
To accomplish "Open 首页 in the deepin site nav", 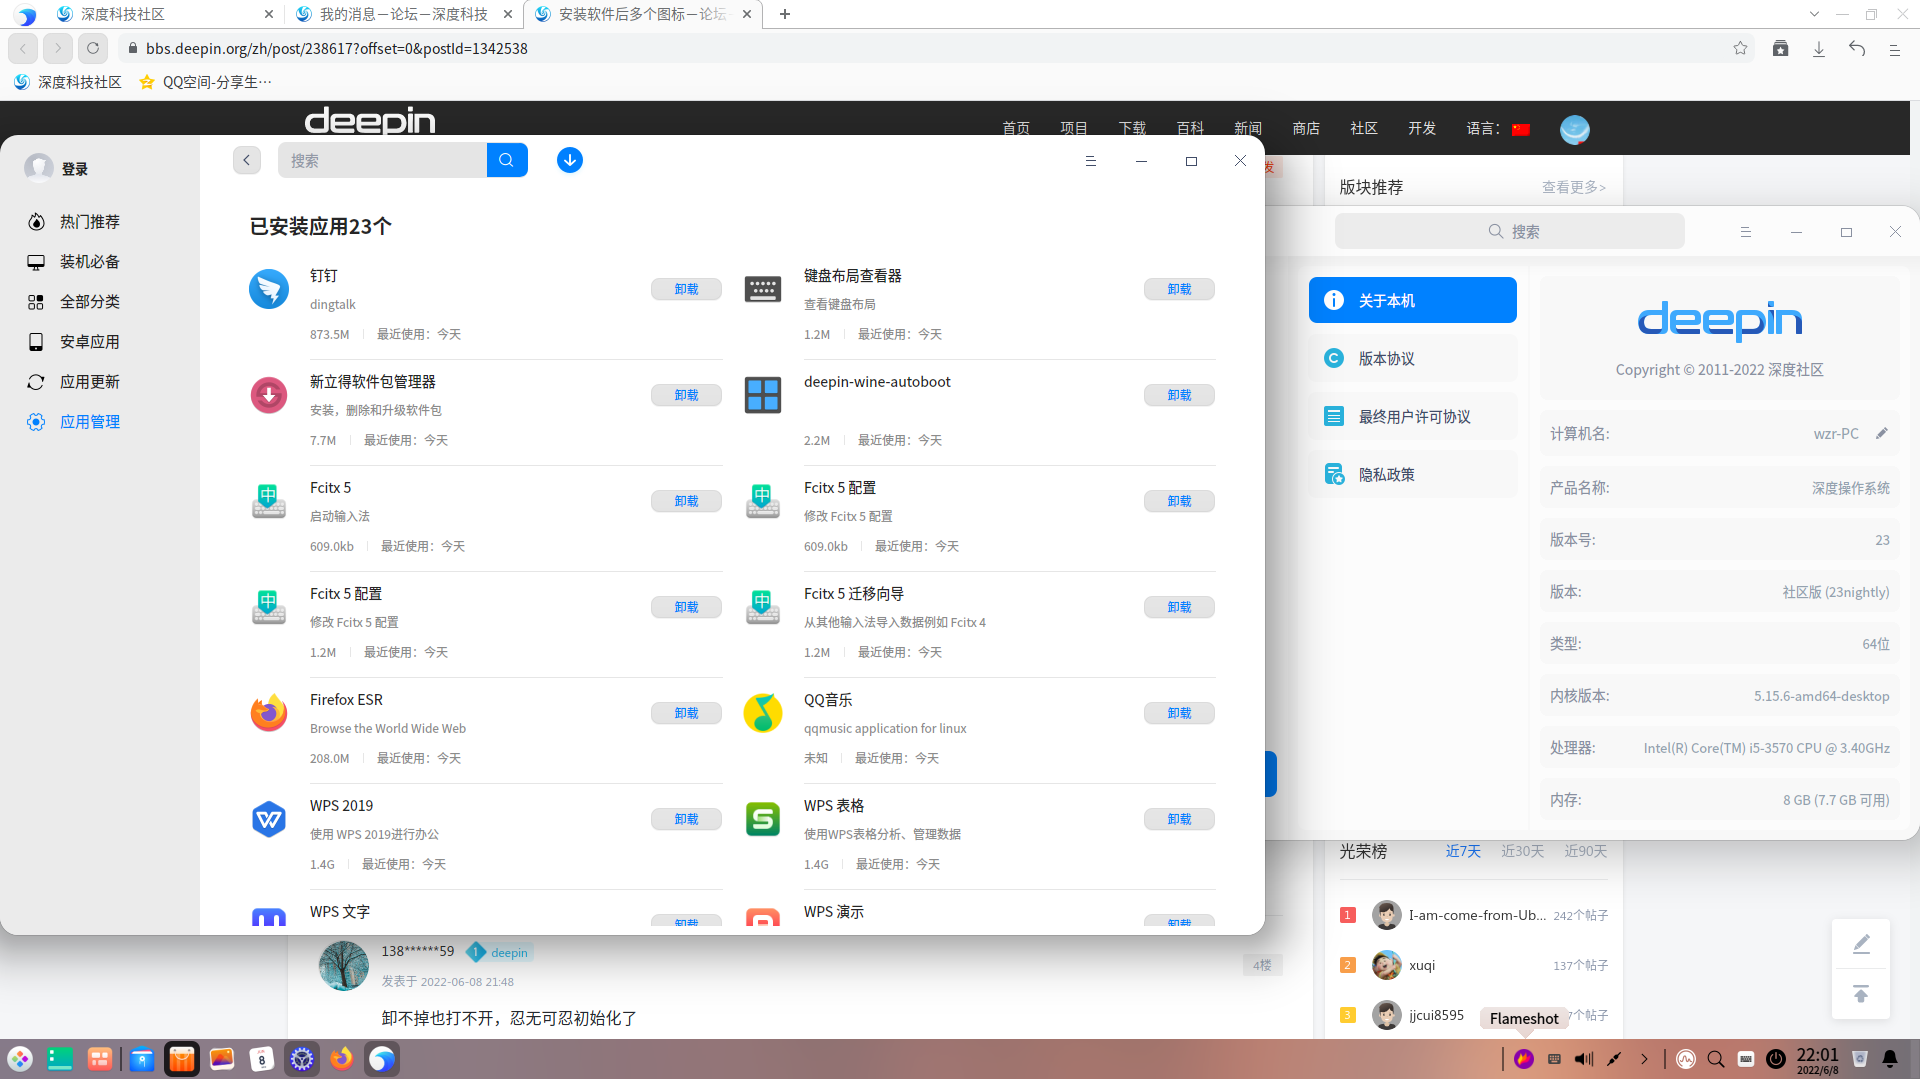I will 1016,128.
